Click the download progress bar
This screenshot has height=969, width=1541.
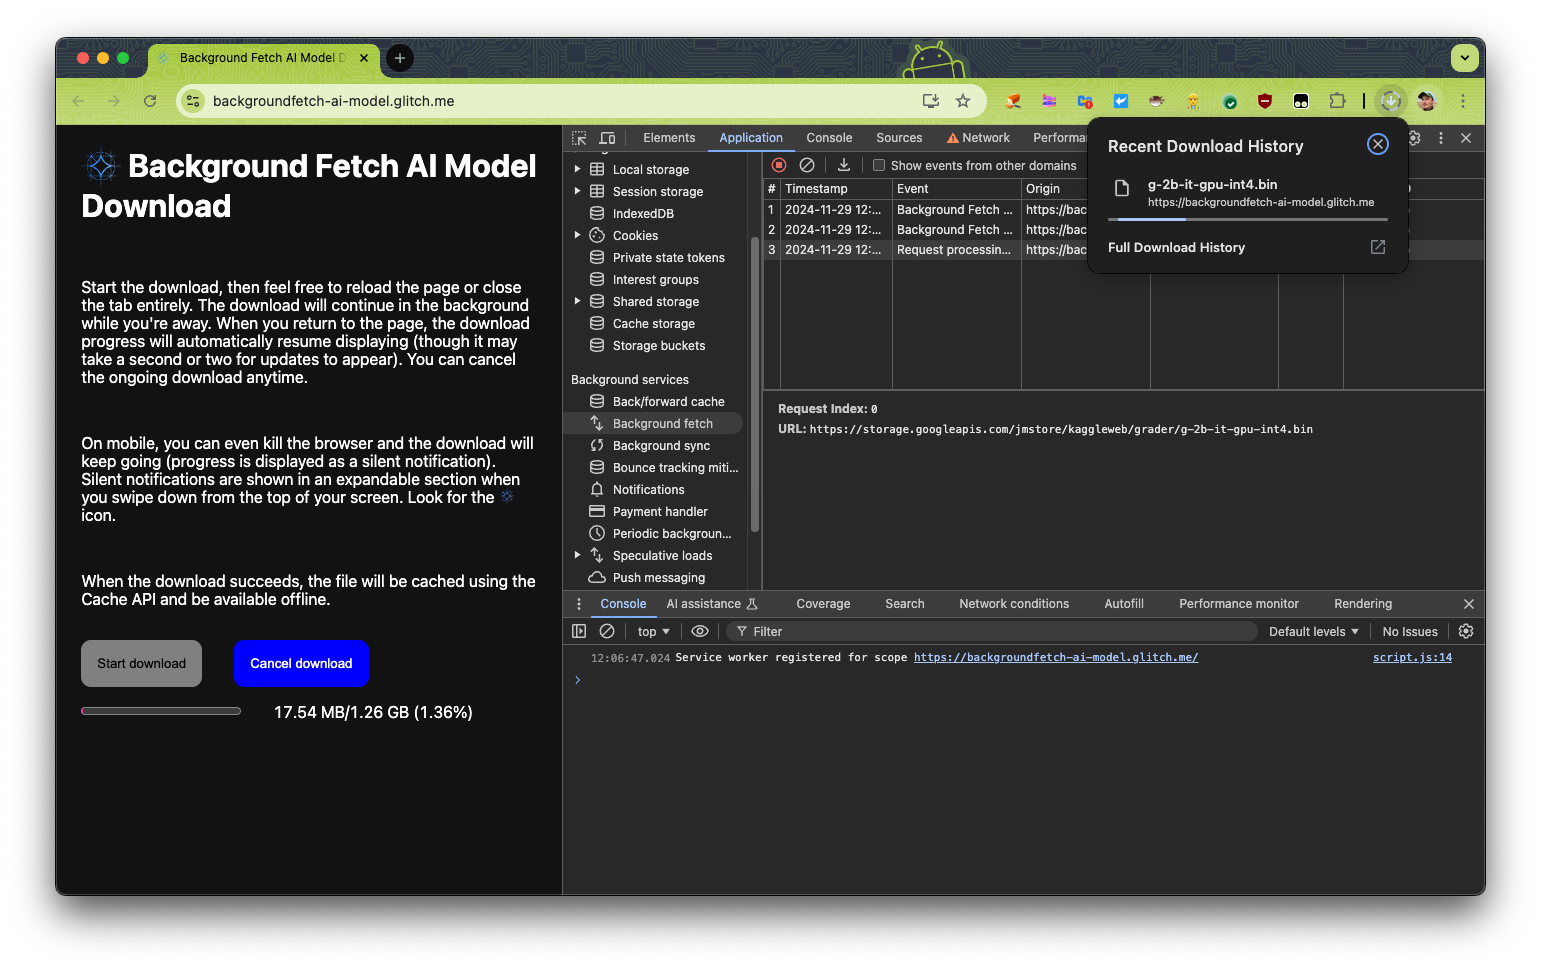[x=160, y=711]
